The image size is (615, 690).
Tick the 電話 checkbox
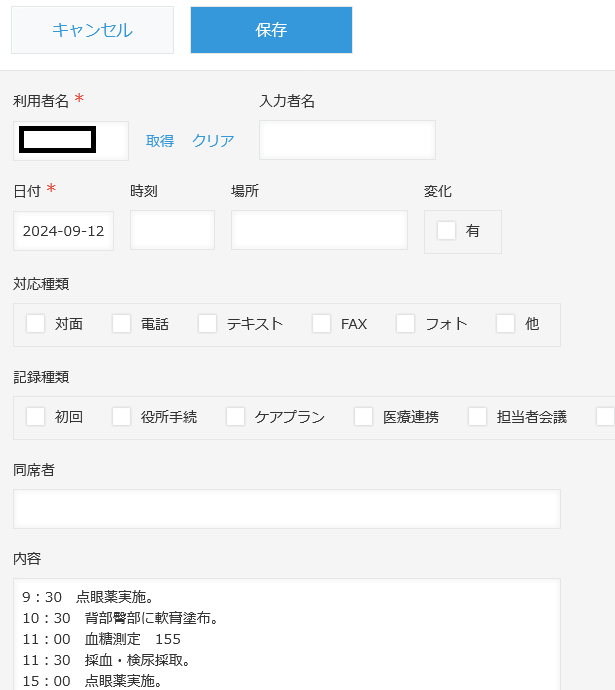tap(122, 324)
